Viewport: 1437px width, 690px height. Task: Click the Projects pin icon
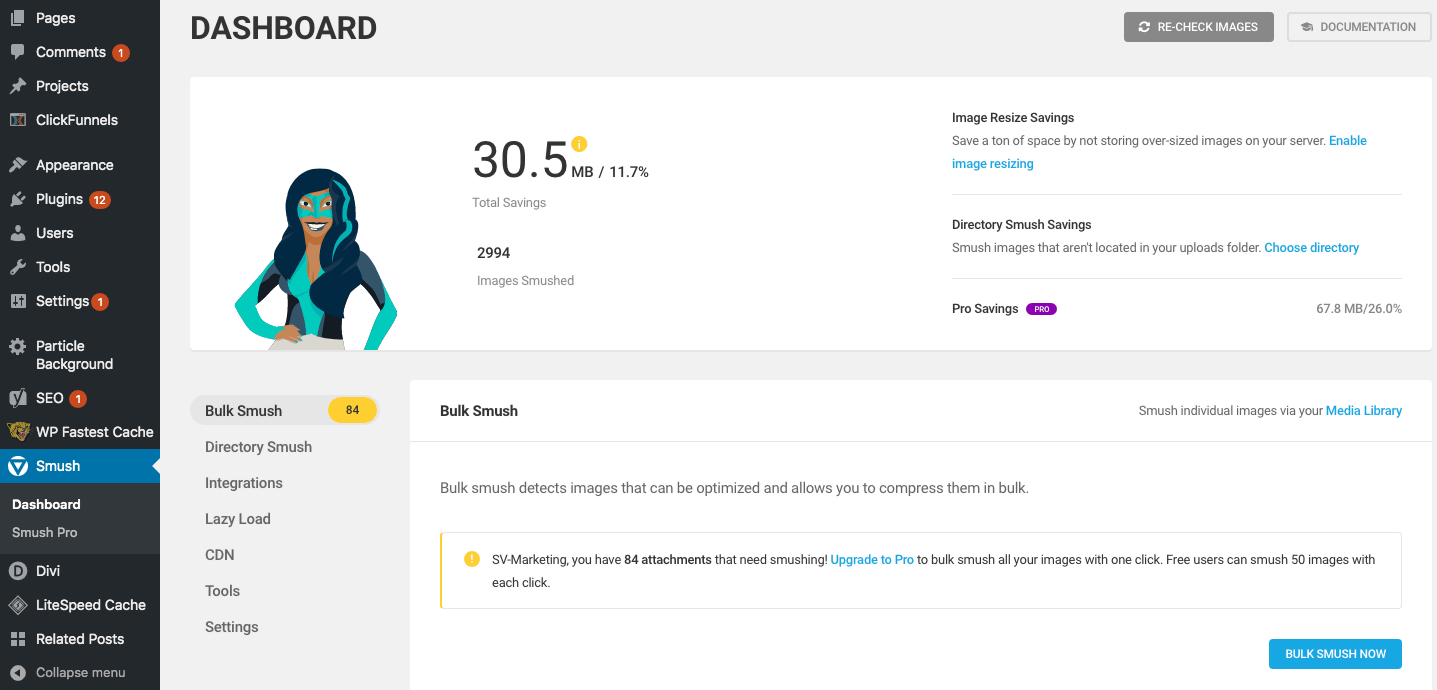[x=18, y=86]
